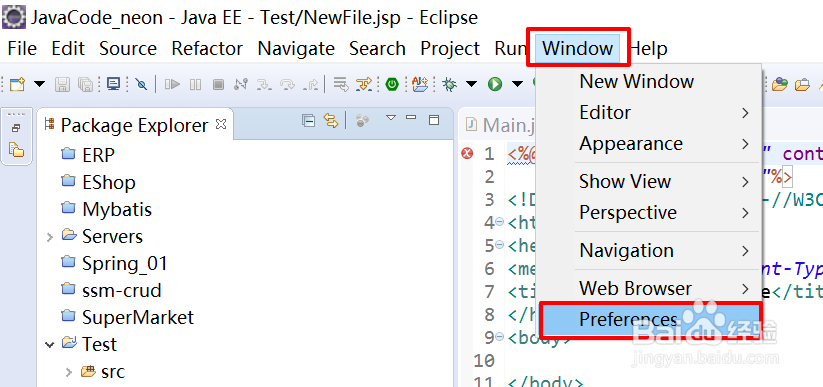Click the error marker on line 1
Image resolution: width=823 pixels, height=387 pixels.
467,153
